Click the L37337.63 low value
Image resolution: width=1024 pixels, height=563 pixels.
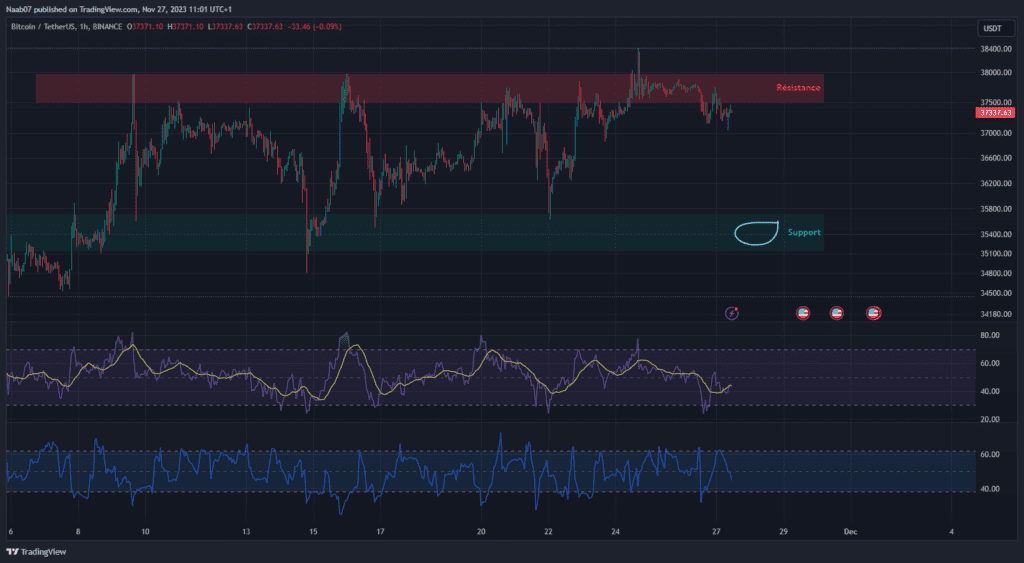[x=225, y=27]
